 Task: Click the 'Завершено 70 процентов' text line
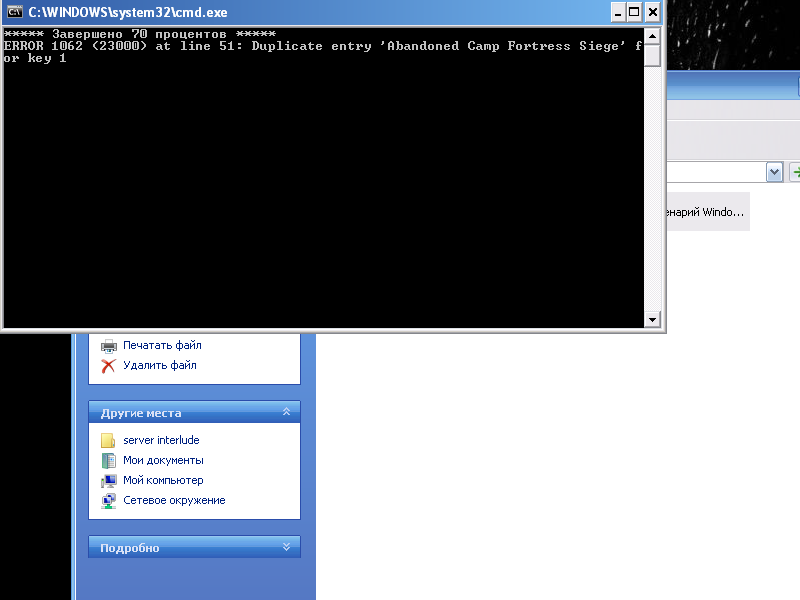tap(139, 34)
